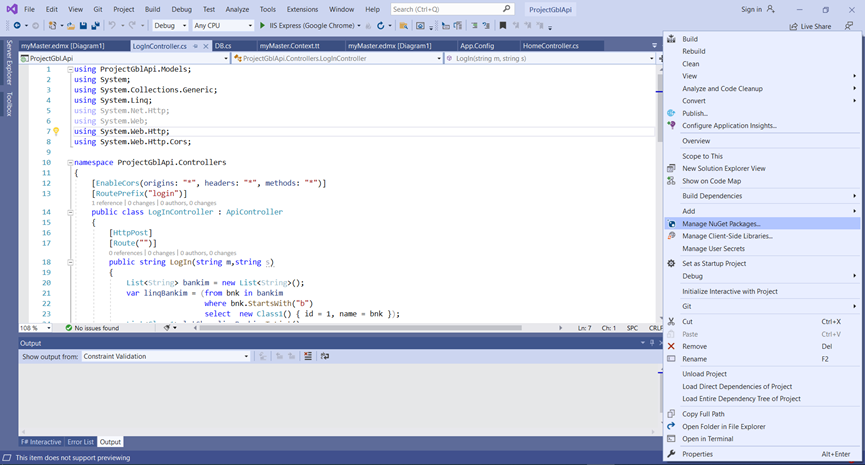Viewport: 865px width, 465px height.
Task: Click the Undo arrow icon in toolbar
Action: click(112, 25)
